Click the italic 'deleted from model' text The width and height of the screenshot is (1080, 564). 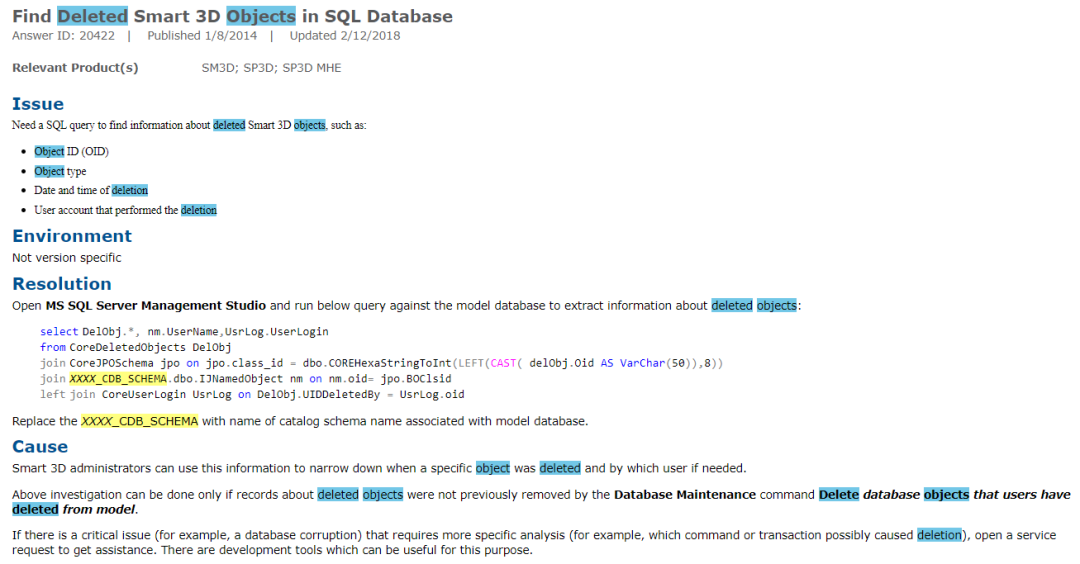point(74,510)
